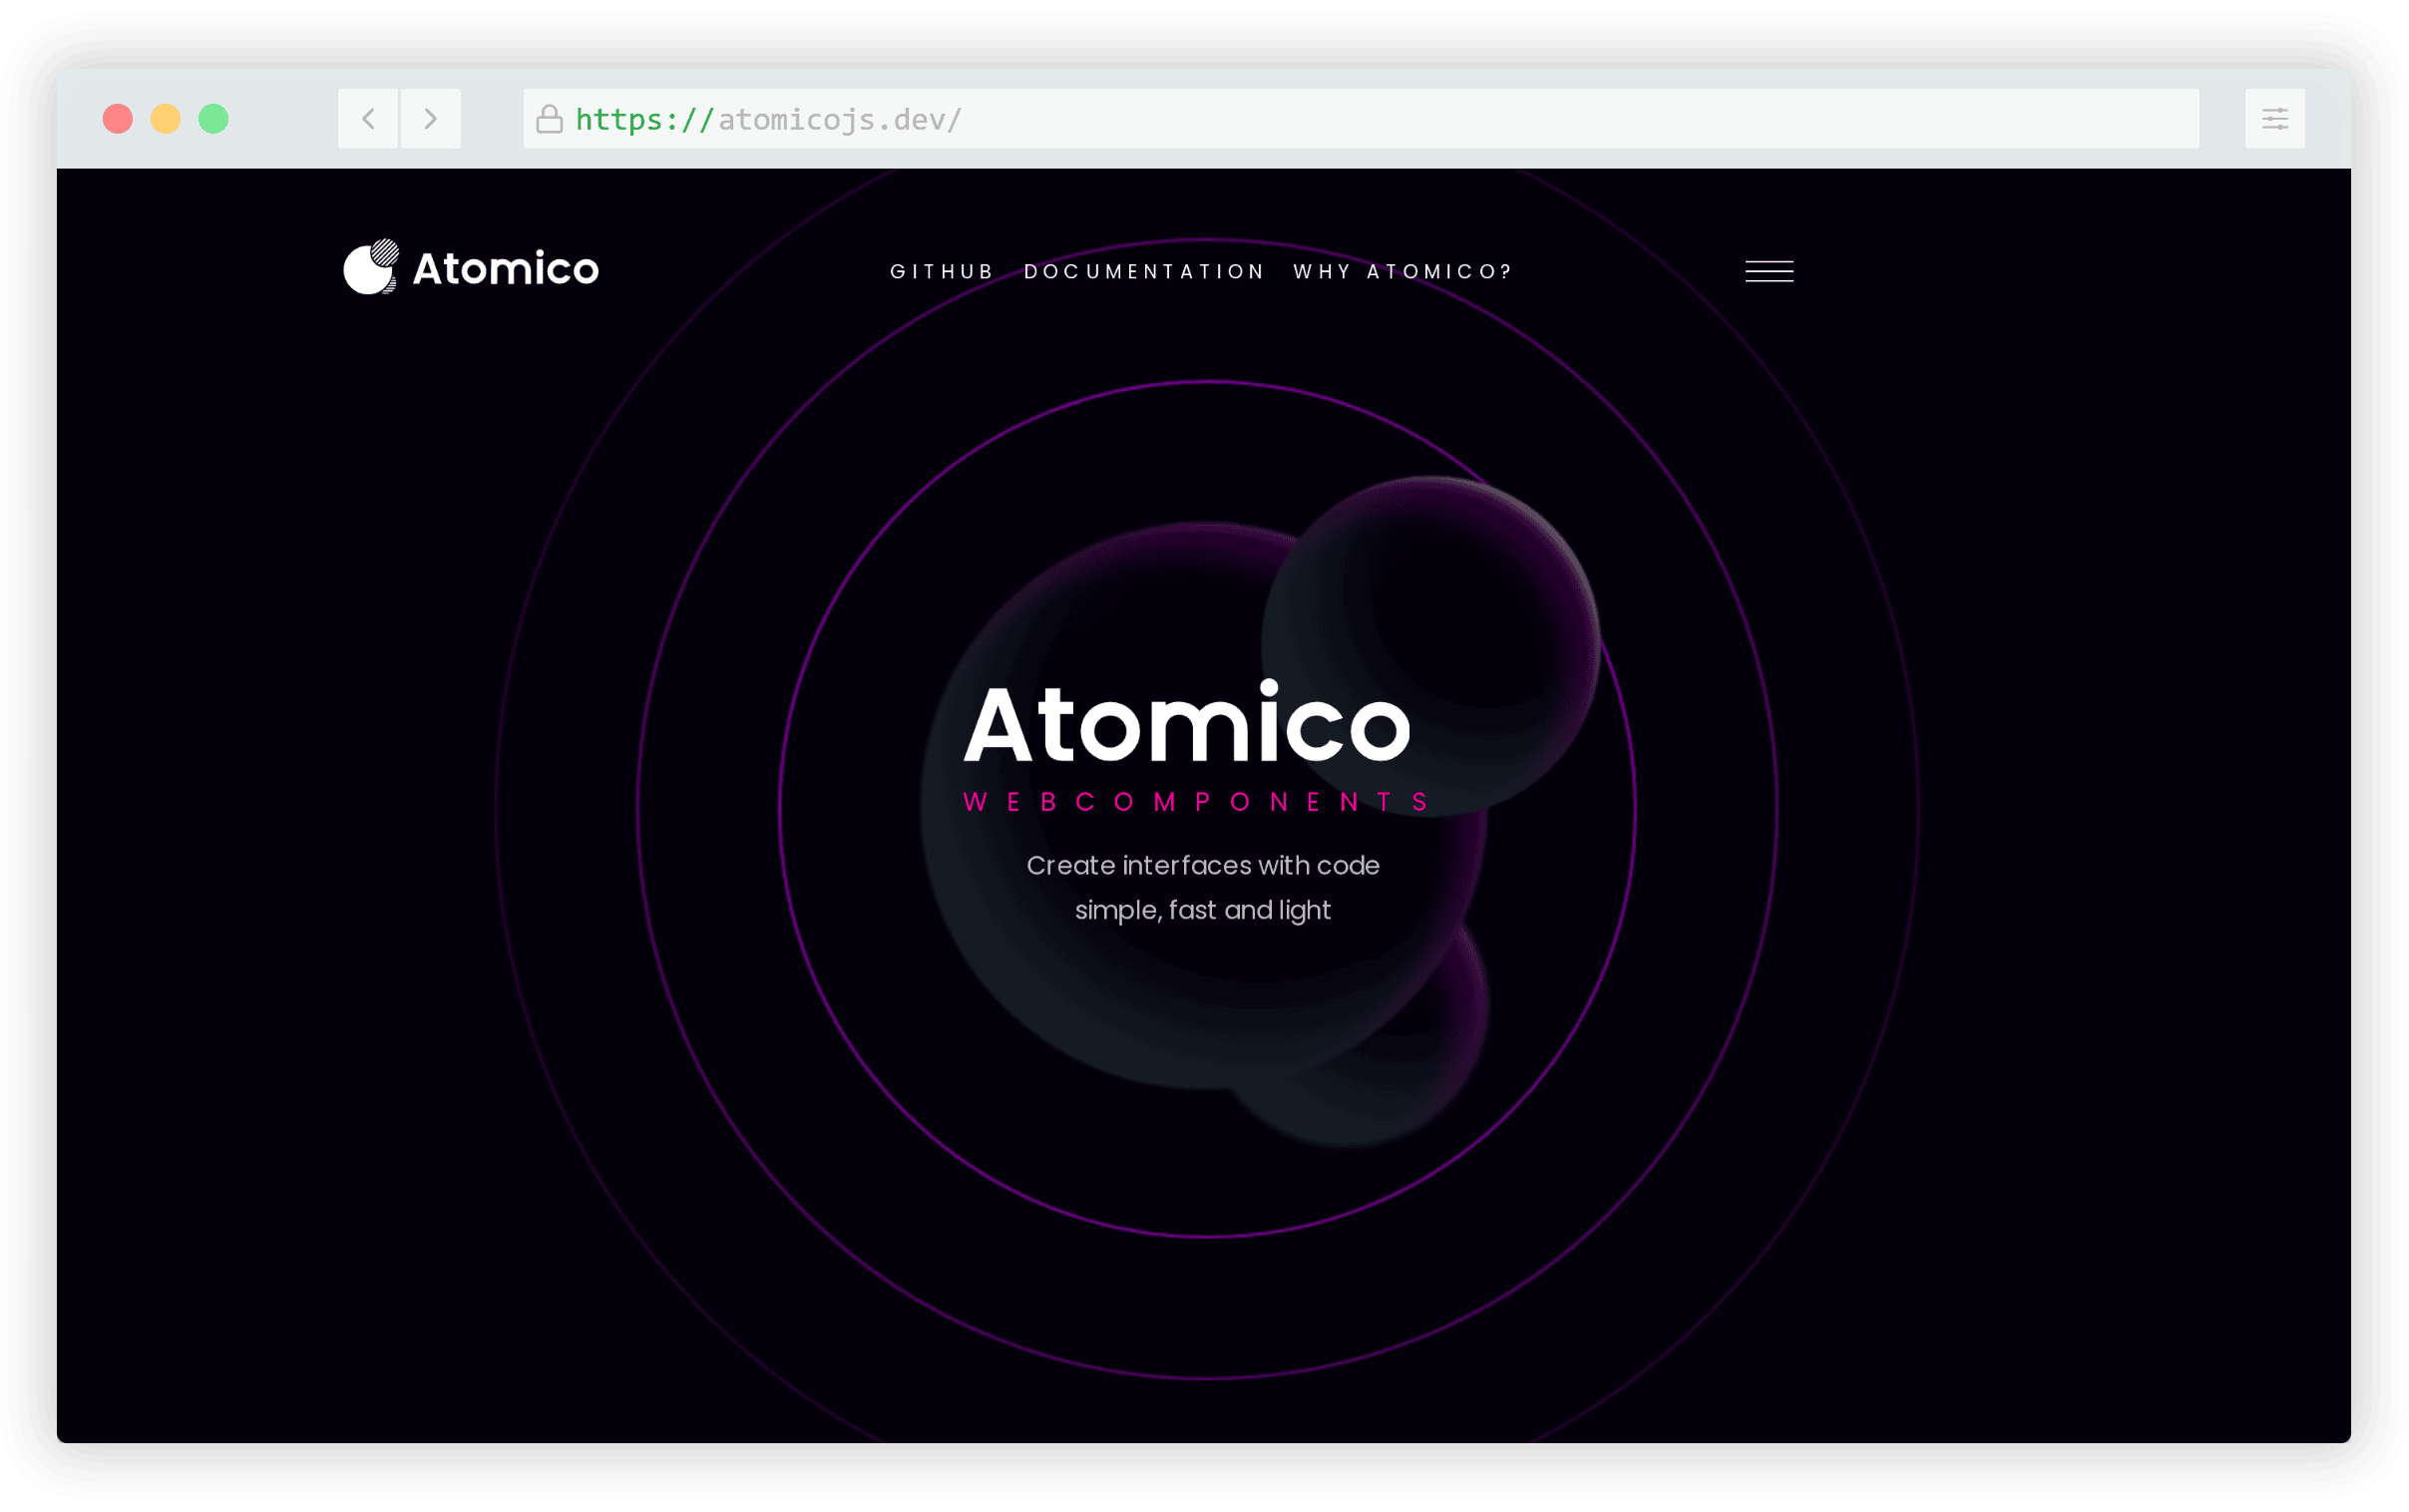Open the DOCUMENTATION page
Image resolution: width=2409 pixels, height=1512 pixels.
point(1143,271)
